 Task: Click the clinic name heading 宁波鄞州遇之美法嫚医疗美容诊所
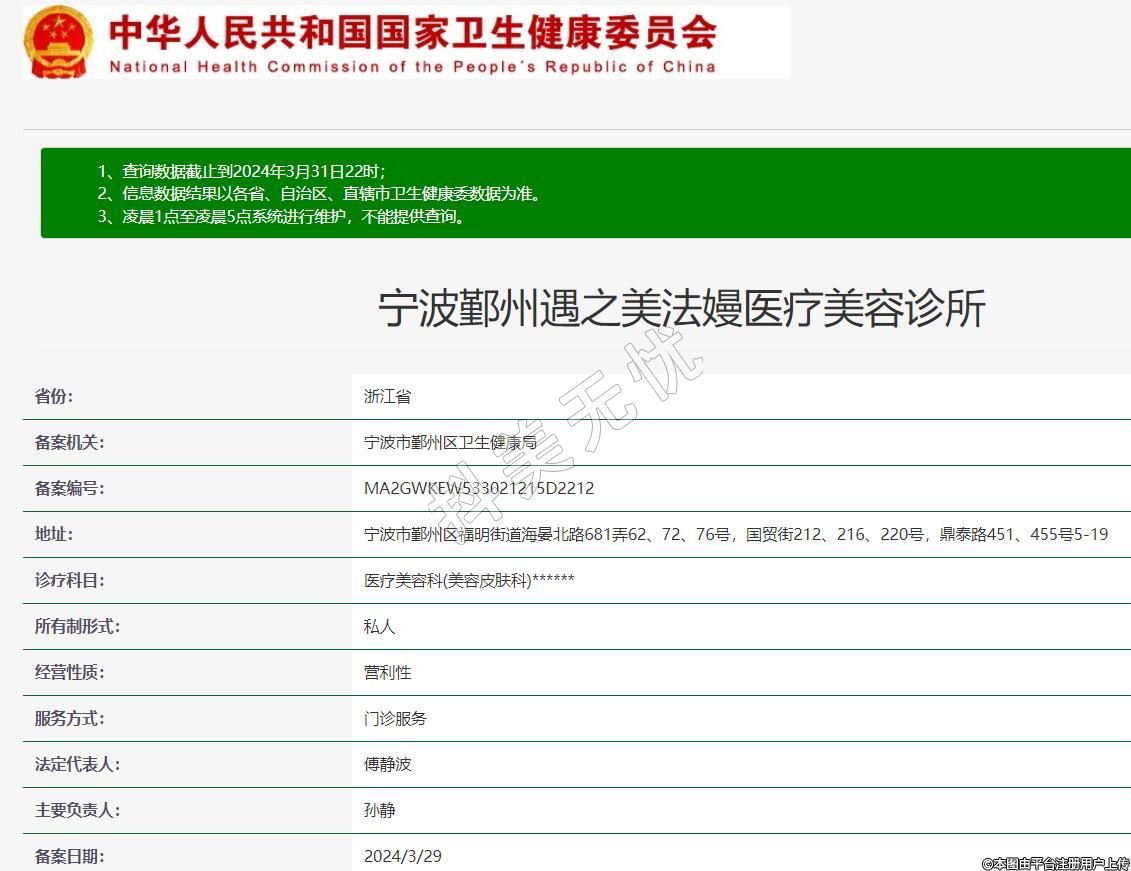681,309
